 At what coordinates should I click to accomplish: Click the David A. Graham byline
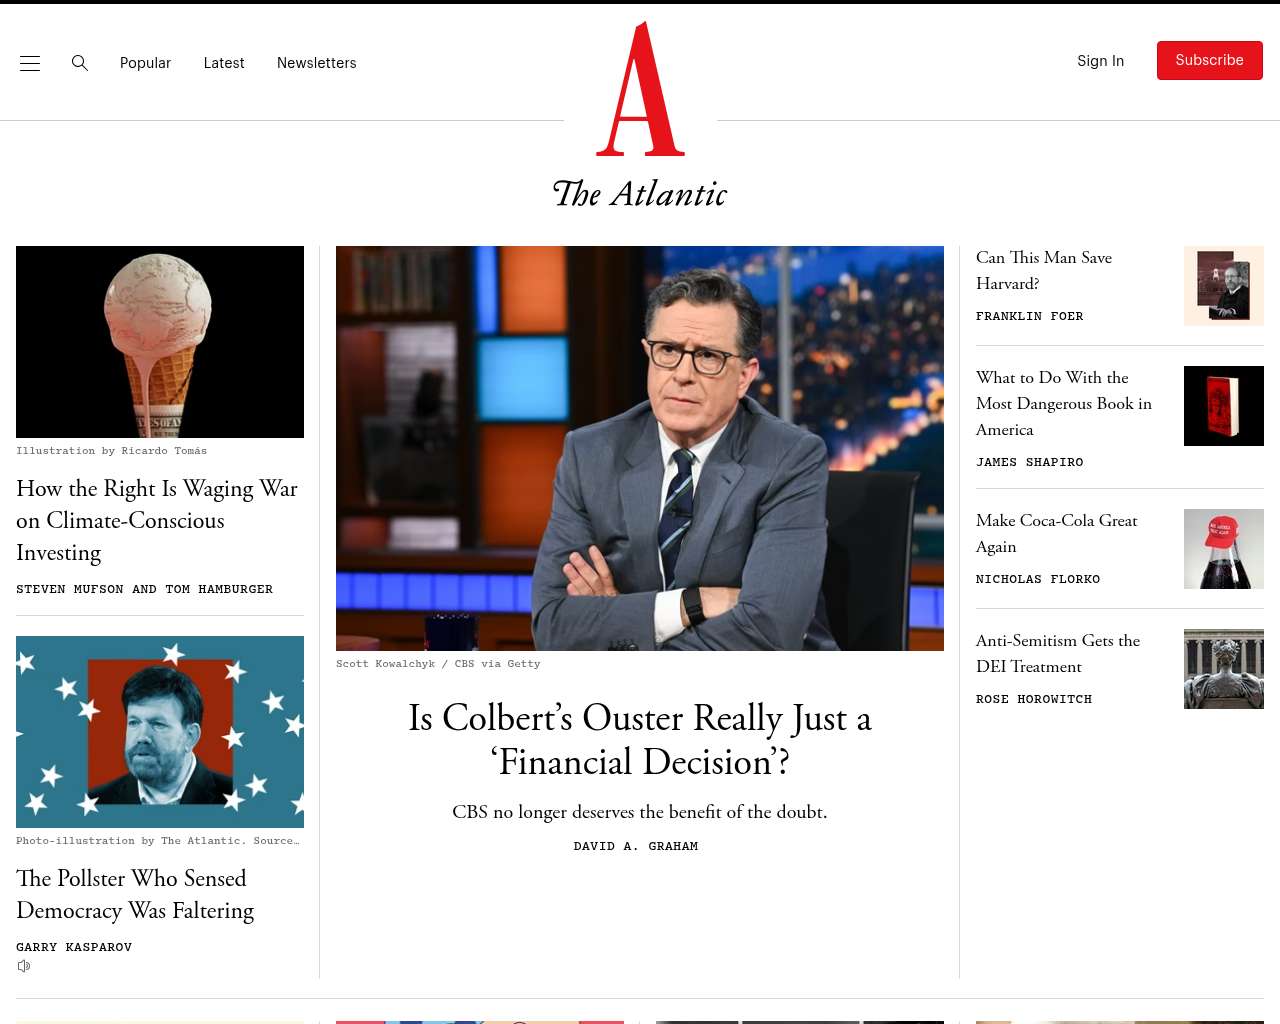point(636,846)
